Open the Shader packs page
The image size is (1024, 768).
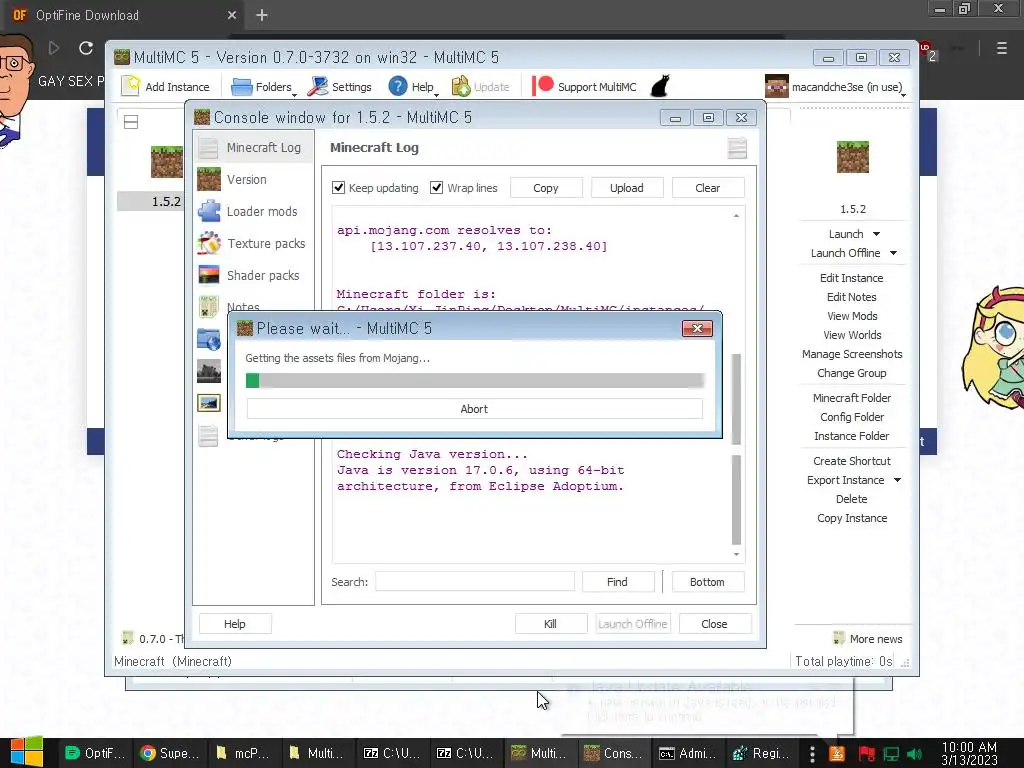tap(254, 275)
